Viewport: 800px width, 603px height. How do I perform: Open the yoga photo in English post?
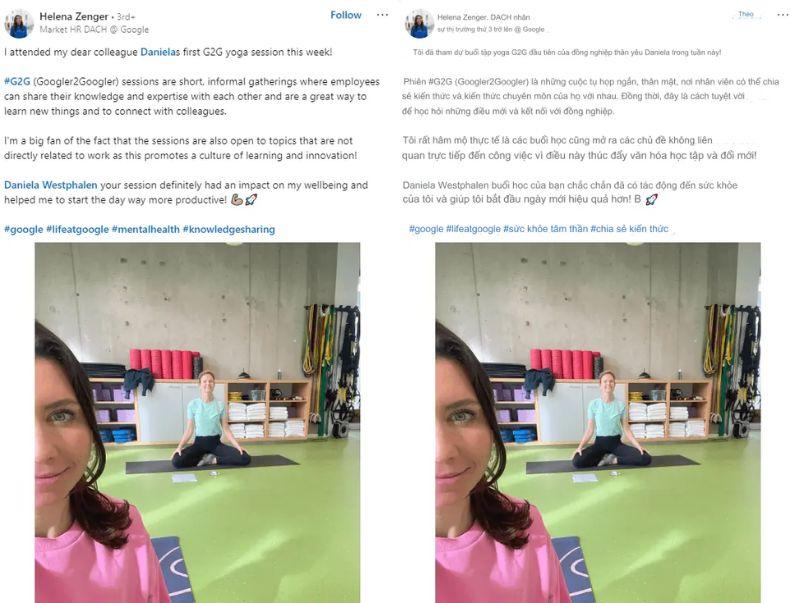[x=197, y=422]
